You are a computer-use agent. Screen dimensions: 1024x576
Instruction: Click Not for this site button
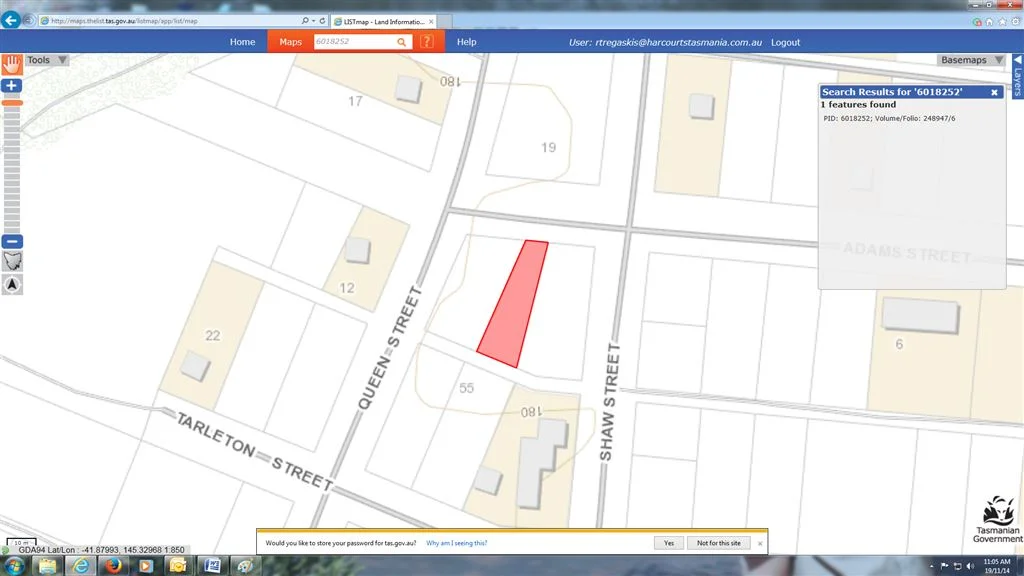(x=719, y=543)
